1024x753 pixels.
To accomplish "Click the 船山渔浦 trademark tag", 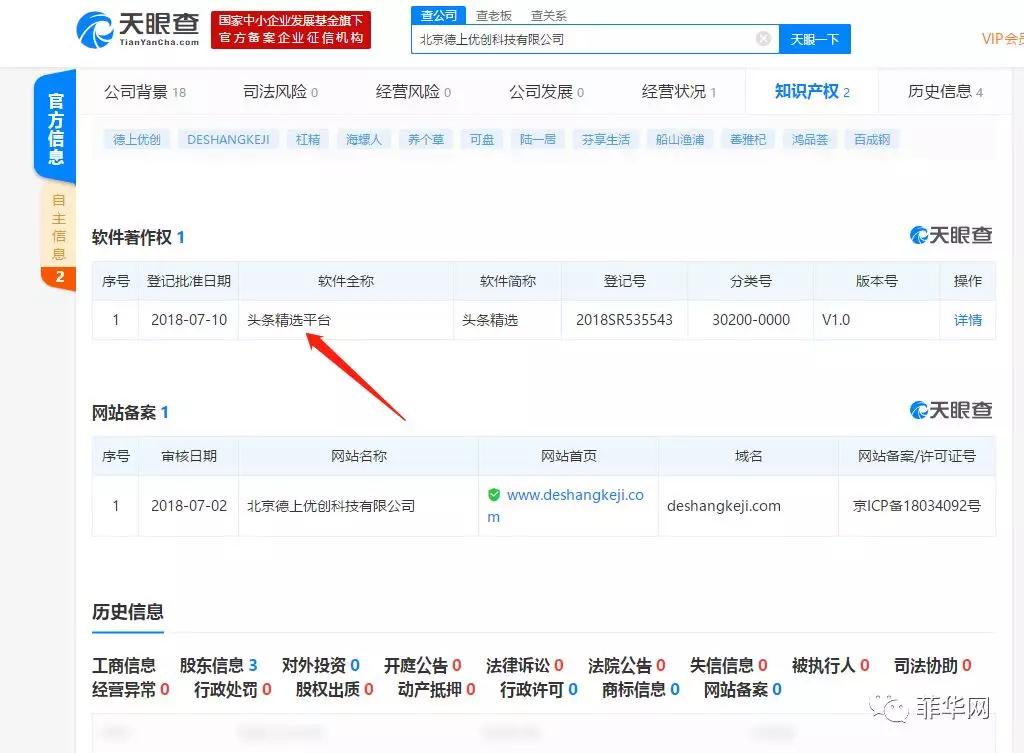I will pyautogui.click(x=680, y=139).
